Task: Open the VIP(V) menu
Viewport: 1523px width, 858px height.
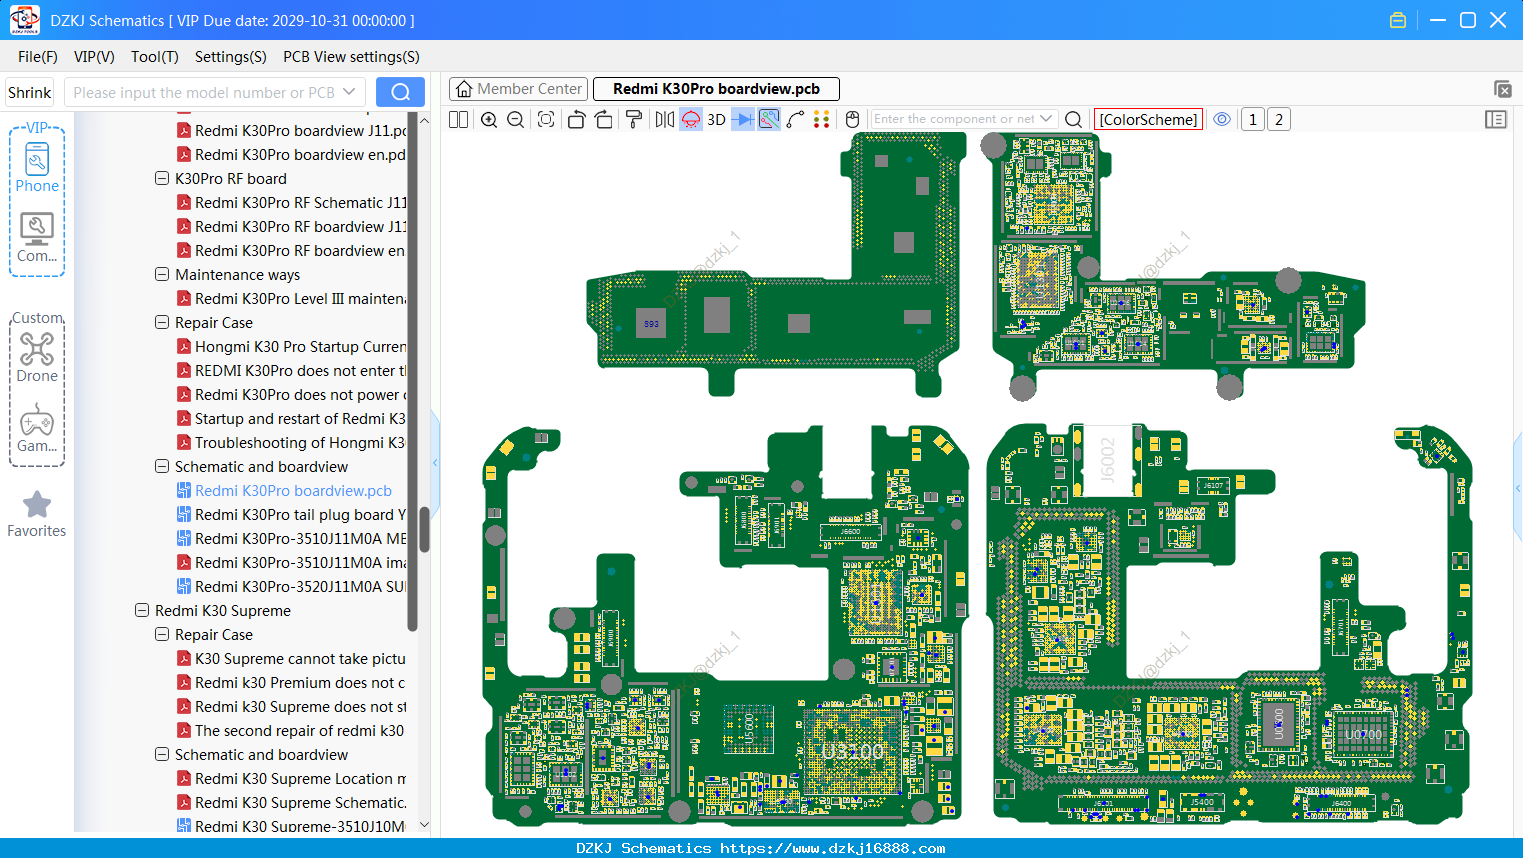Action: pyautogui.click(x=94, y=57)
